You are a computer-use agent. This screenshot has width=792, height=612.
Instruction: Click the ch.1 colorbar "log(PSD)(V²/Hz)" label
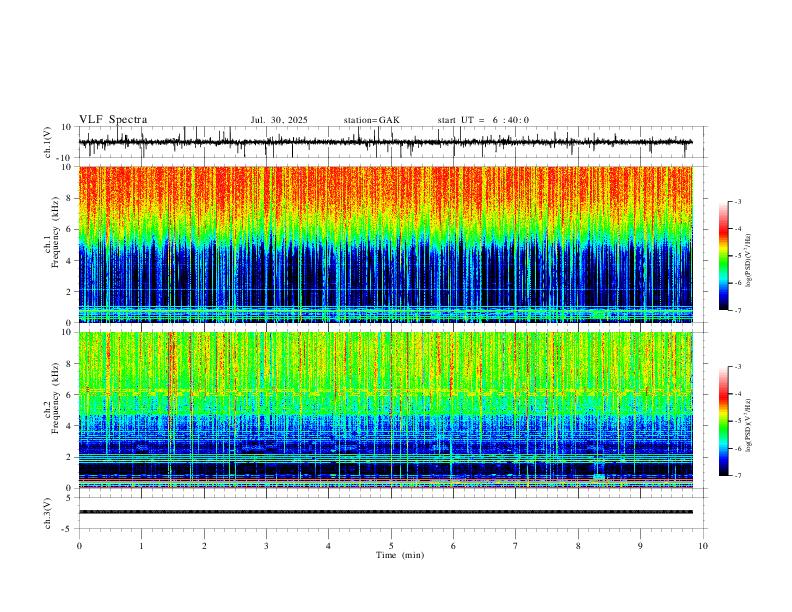click(x=748, y=260)
